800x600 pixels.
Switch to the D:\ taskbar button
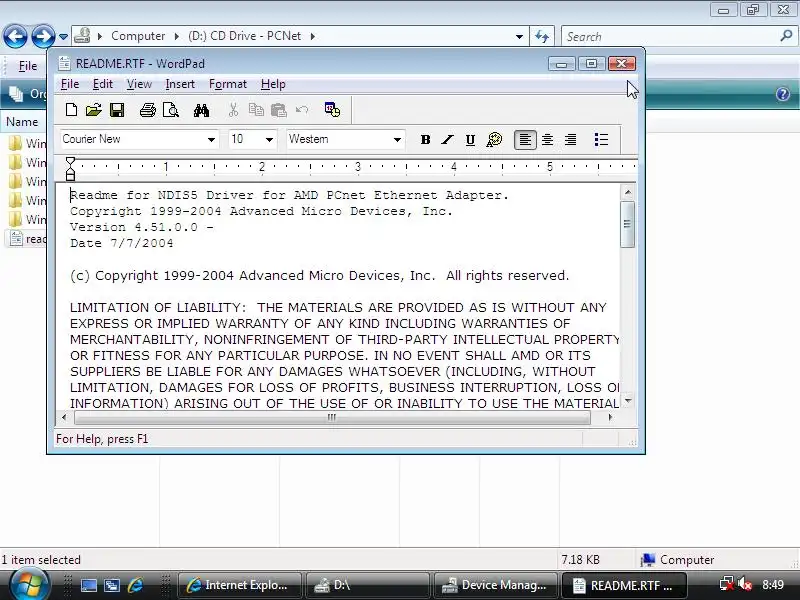367,585
